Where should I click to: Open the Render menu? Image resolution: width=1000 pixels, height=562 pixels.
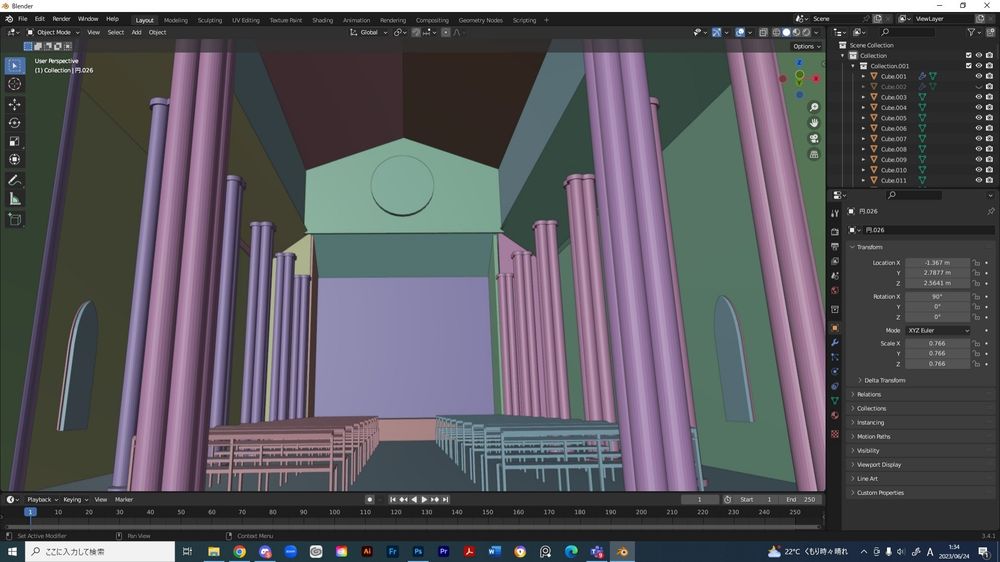(x=61, y=19)
